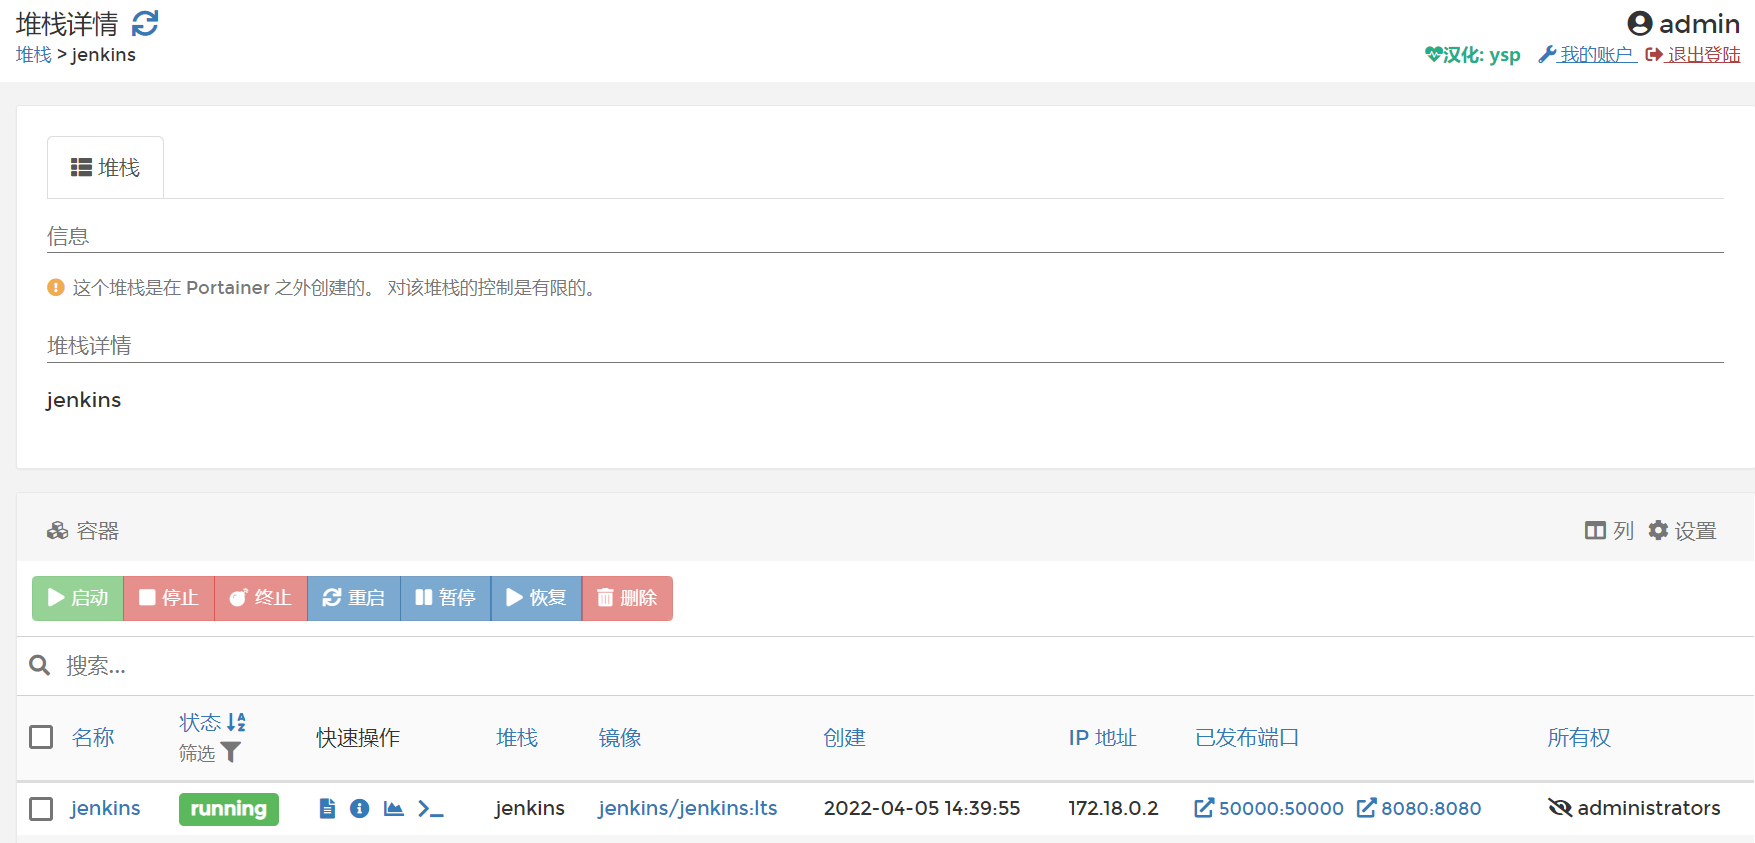Click the administrators ownership text
The width and height of the screenshot is (1755, 843).
tap(1649, 808)
